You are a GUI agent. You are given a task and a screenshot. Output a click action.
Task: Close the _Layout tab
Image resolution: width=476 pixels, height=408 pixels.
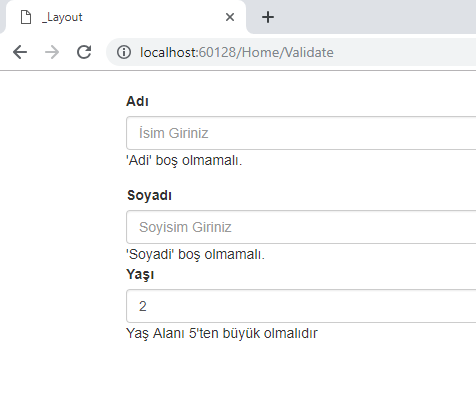point(230,17)
